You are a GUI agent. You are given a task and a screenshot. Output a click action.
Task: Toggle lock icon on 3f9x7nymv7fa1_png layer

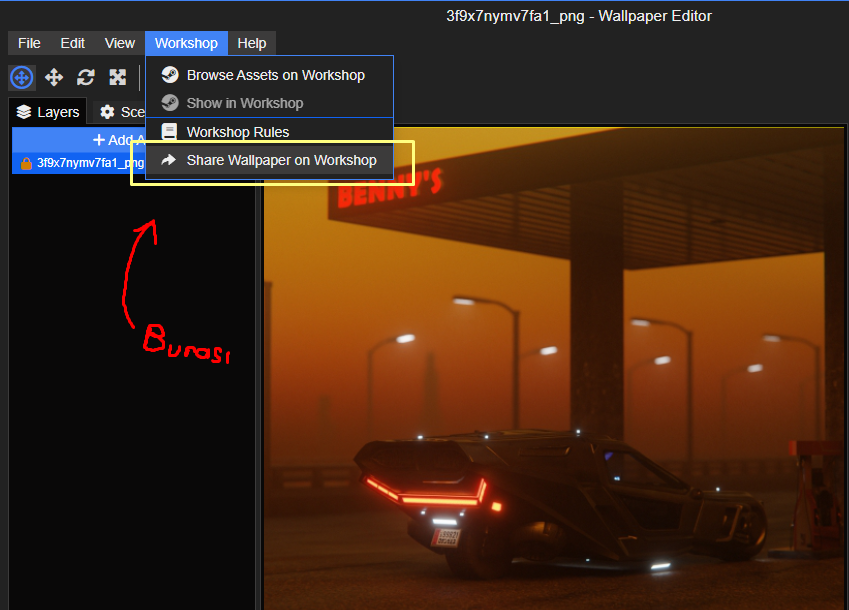[25, 163]
